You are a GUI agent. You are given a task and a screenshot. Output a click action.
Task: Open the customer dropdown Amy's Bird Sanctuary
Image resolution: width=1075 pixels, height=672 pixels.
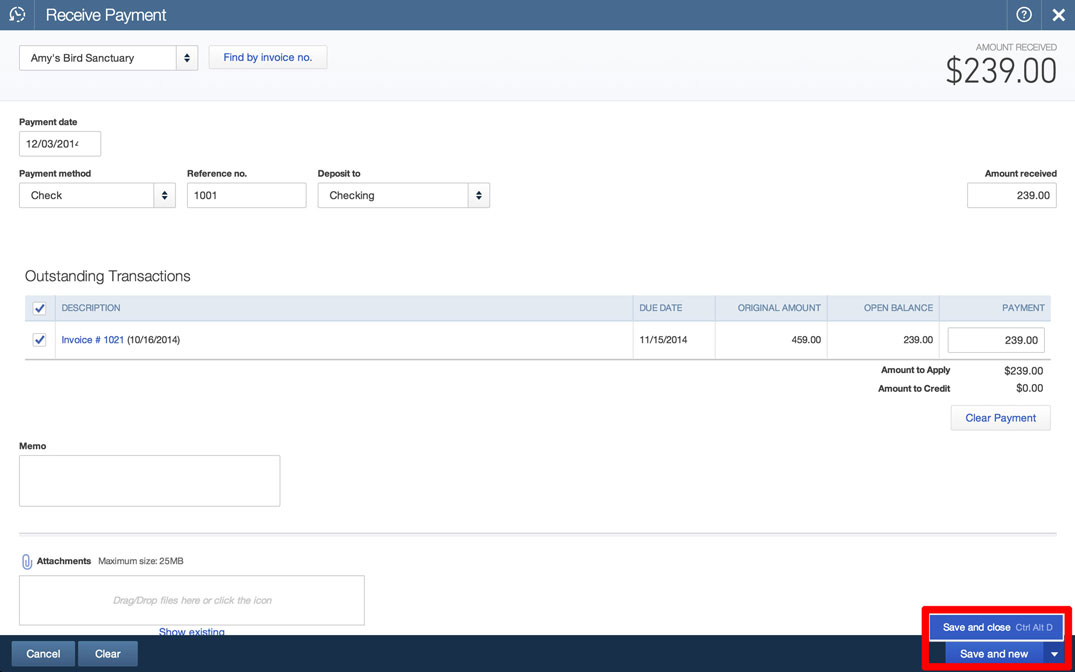(108, 58)
